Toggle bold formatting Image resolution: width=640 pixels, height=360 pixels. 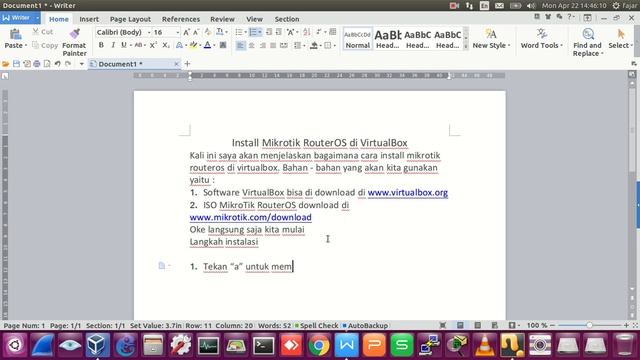coord(101,45)
